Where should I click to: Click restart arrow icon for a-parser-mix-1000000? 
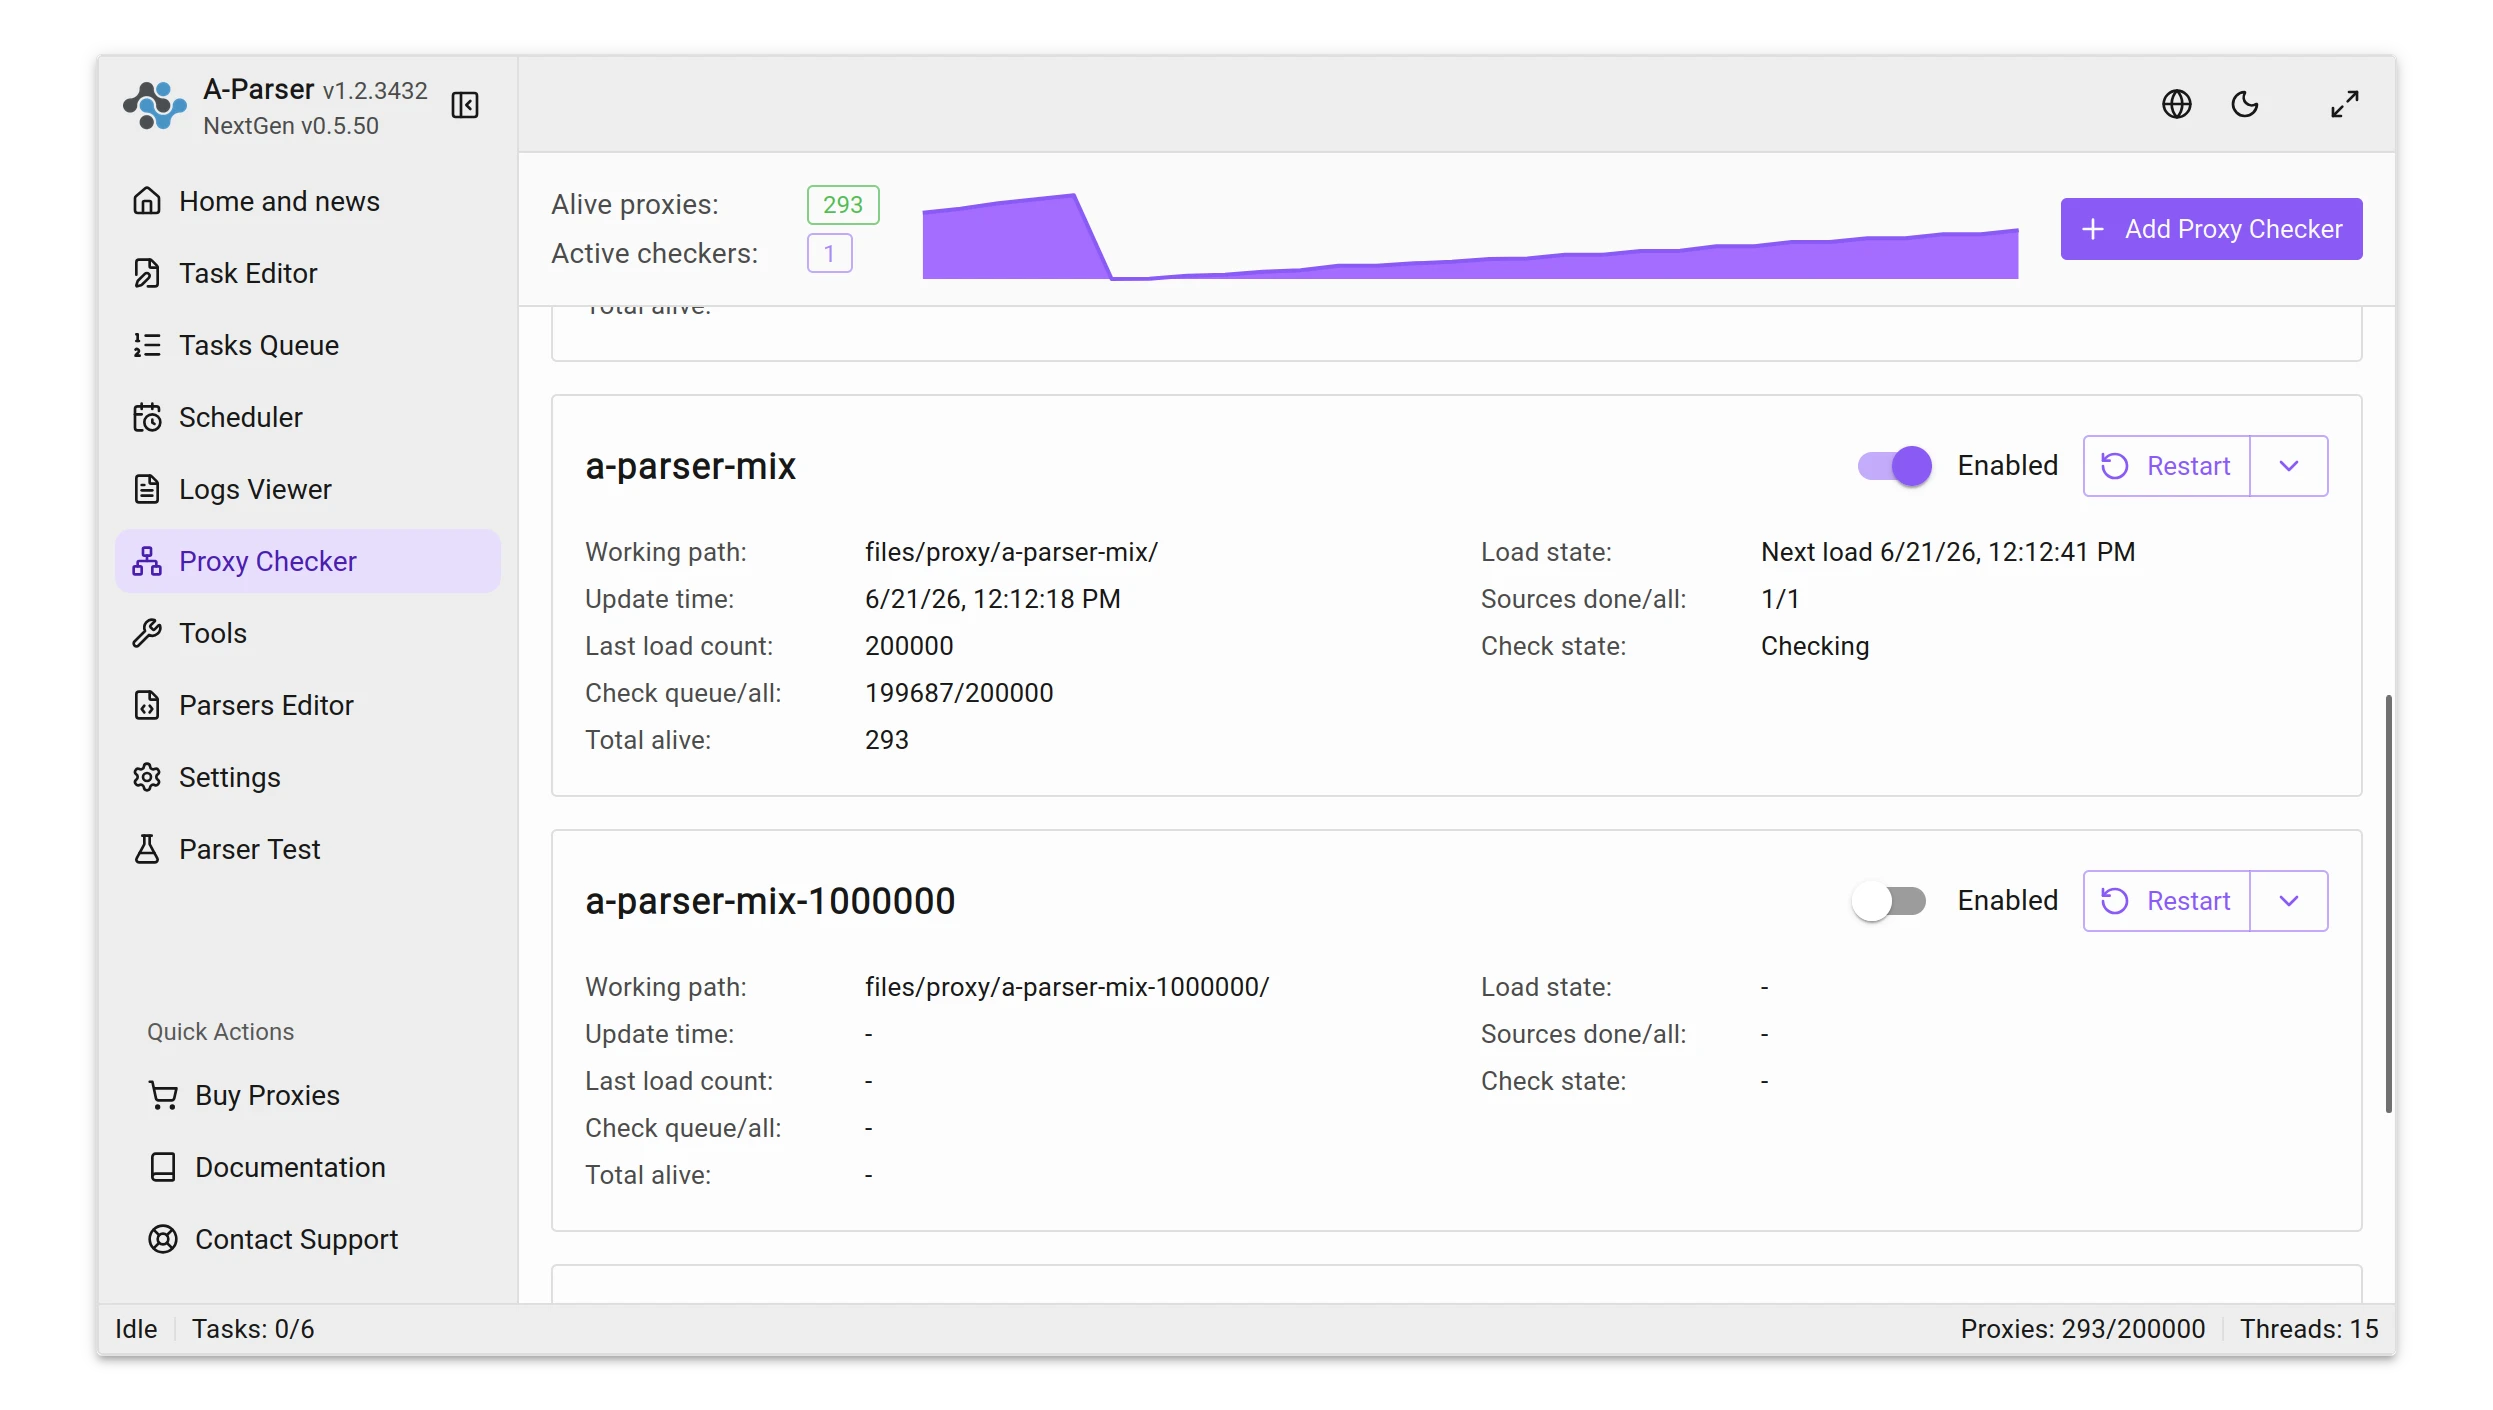[2114, 901]
